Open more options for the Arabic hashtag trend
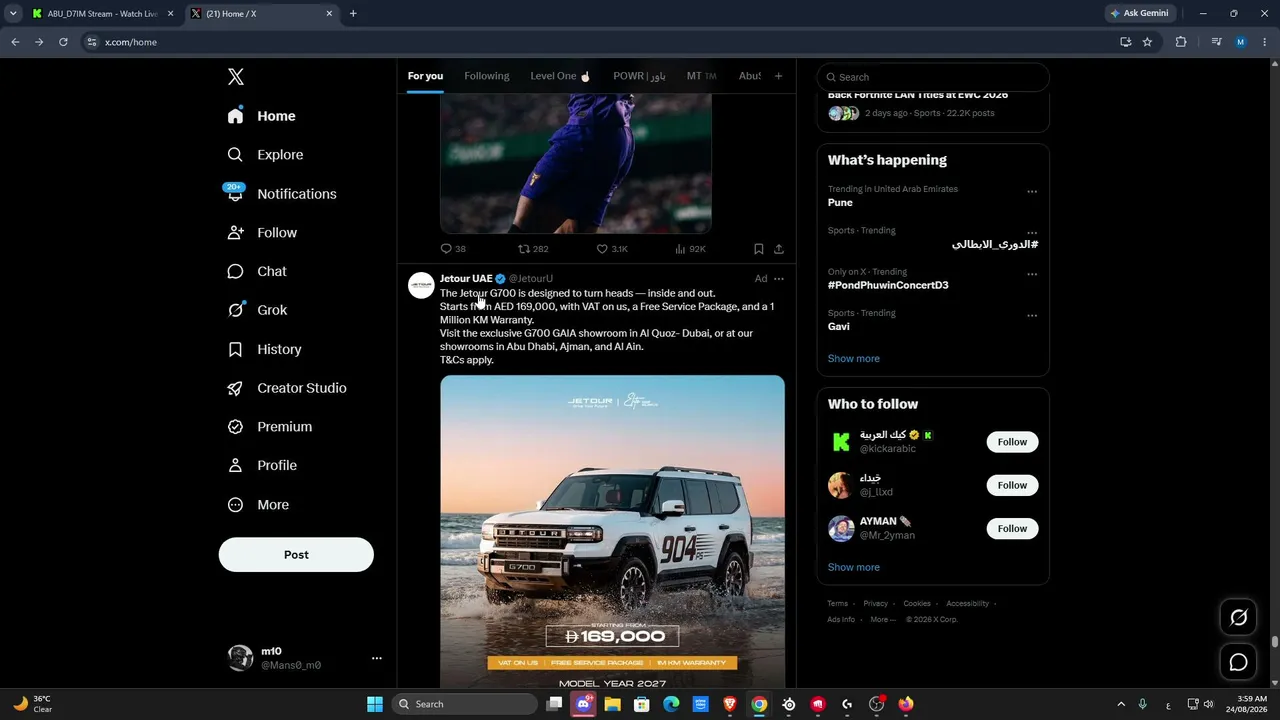Image resolution: width=1280 pixels, height=720 pixels. [x=1032, y=233]
